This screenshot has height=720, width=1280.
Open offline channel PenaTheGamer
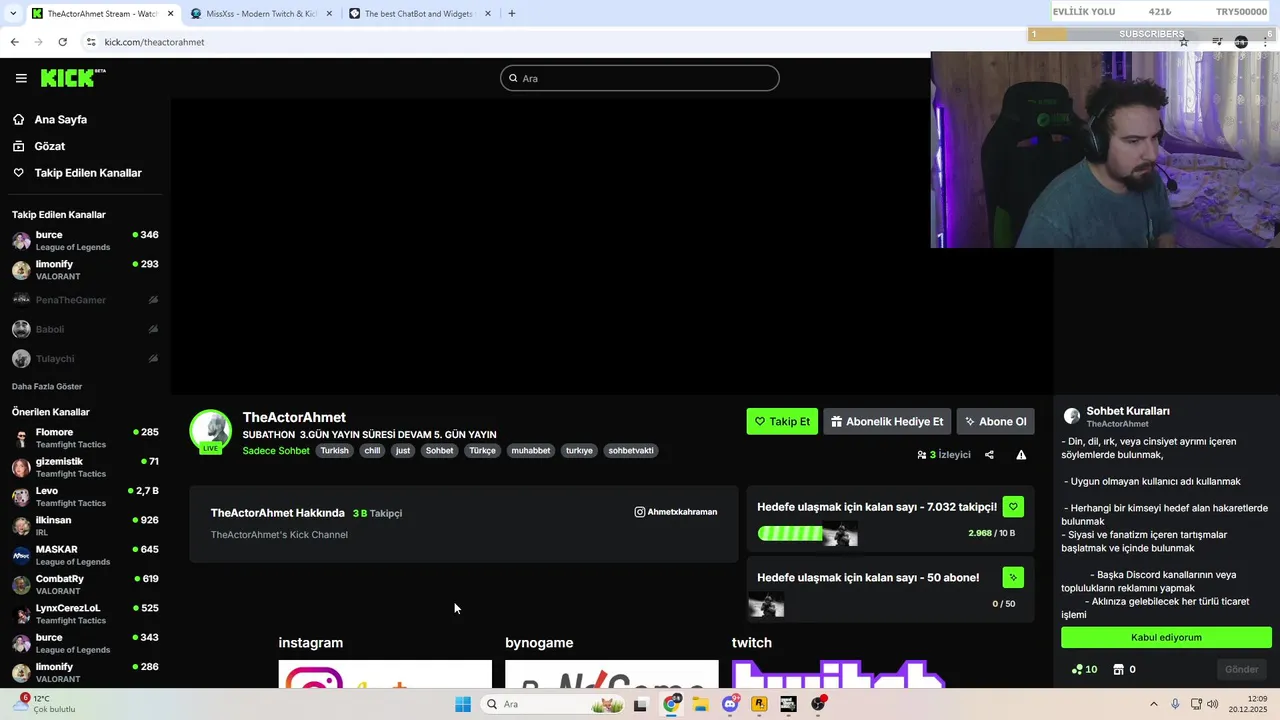tap(85, 300)
